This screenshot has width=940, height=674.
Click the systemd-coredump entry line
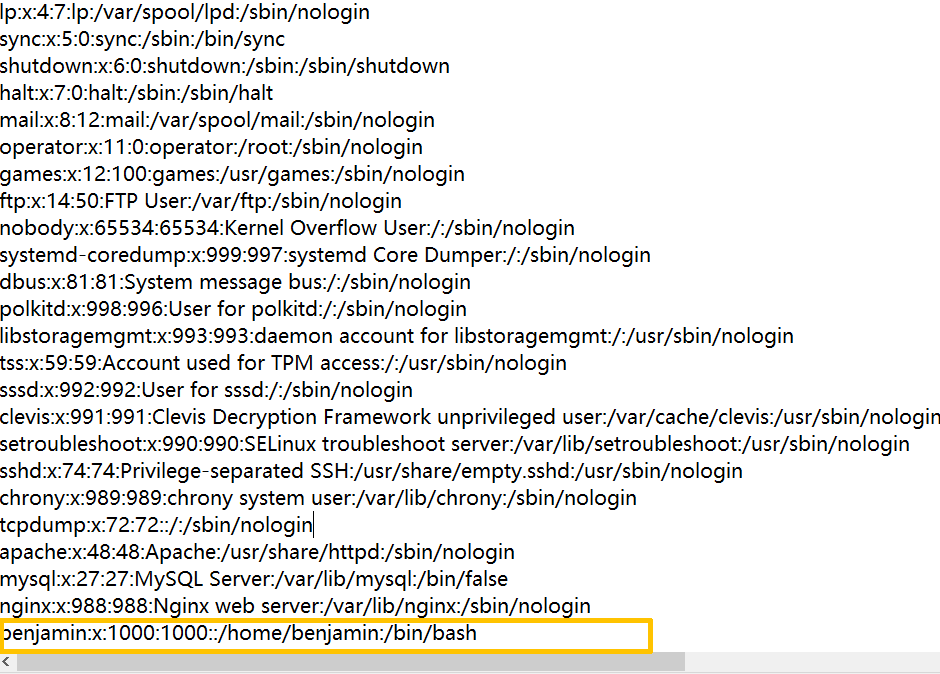click(325, 255)
